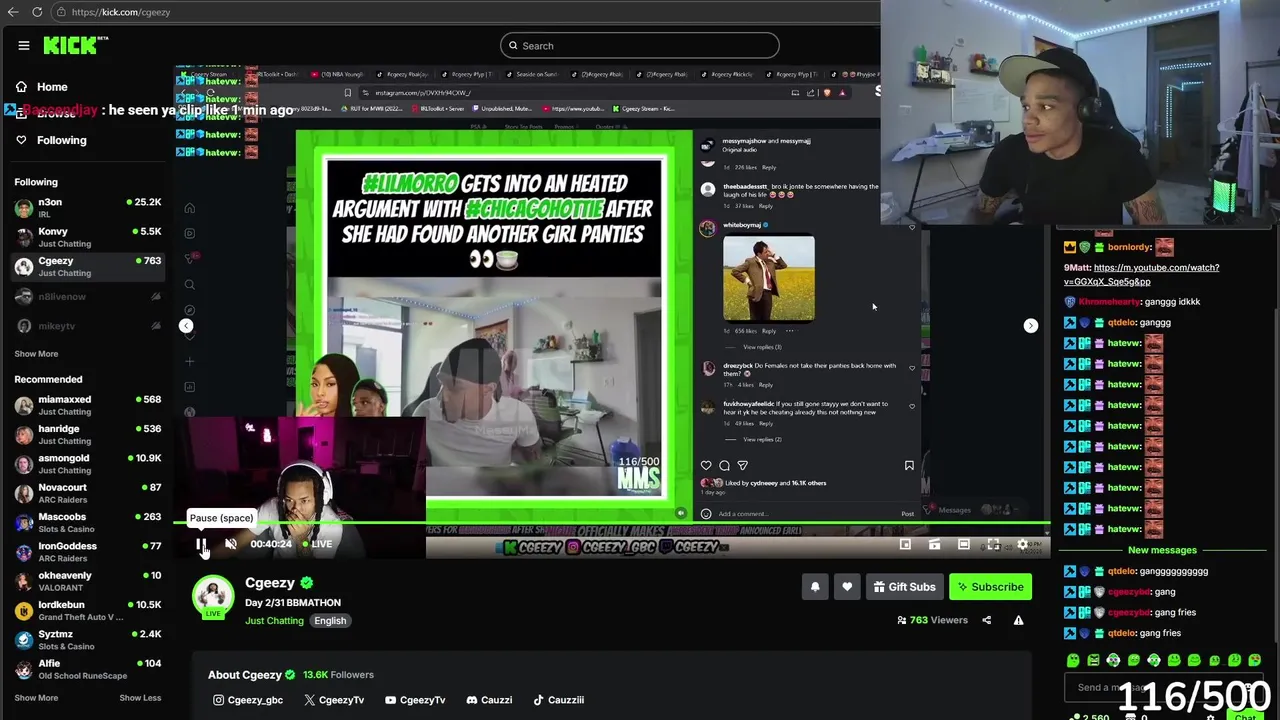Toggle mini player mode icon
Screen dimensions: 1280x720
pyautogui.click(x=905, y=545)
